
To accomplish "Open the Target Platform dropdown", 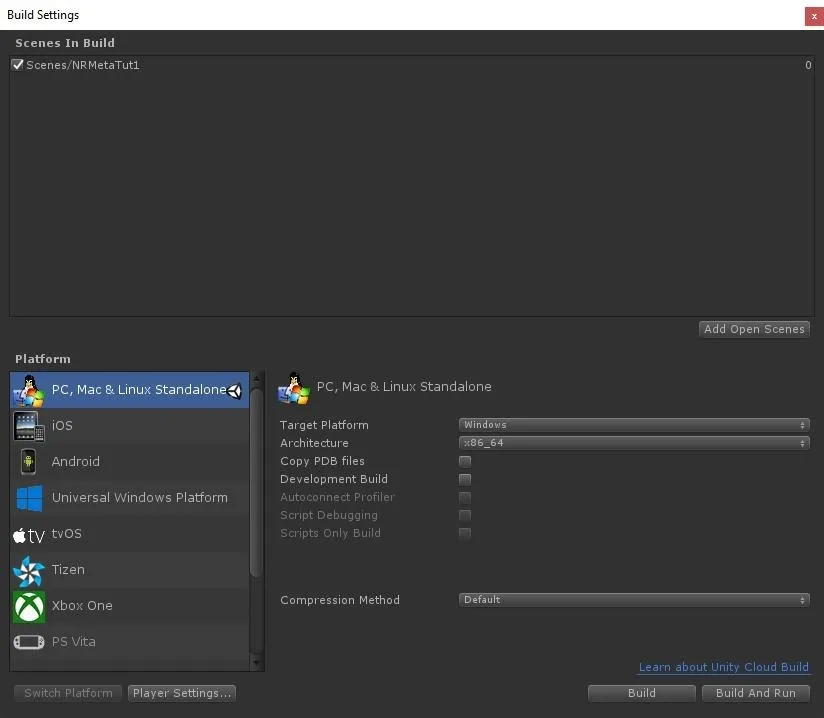I will coord(634,425).
